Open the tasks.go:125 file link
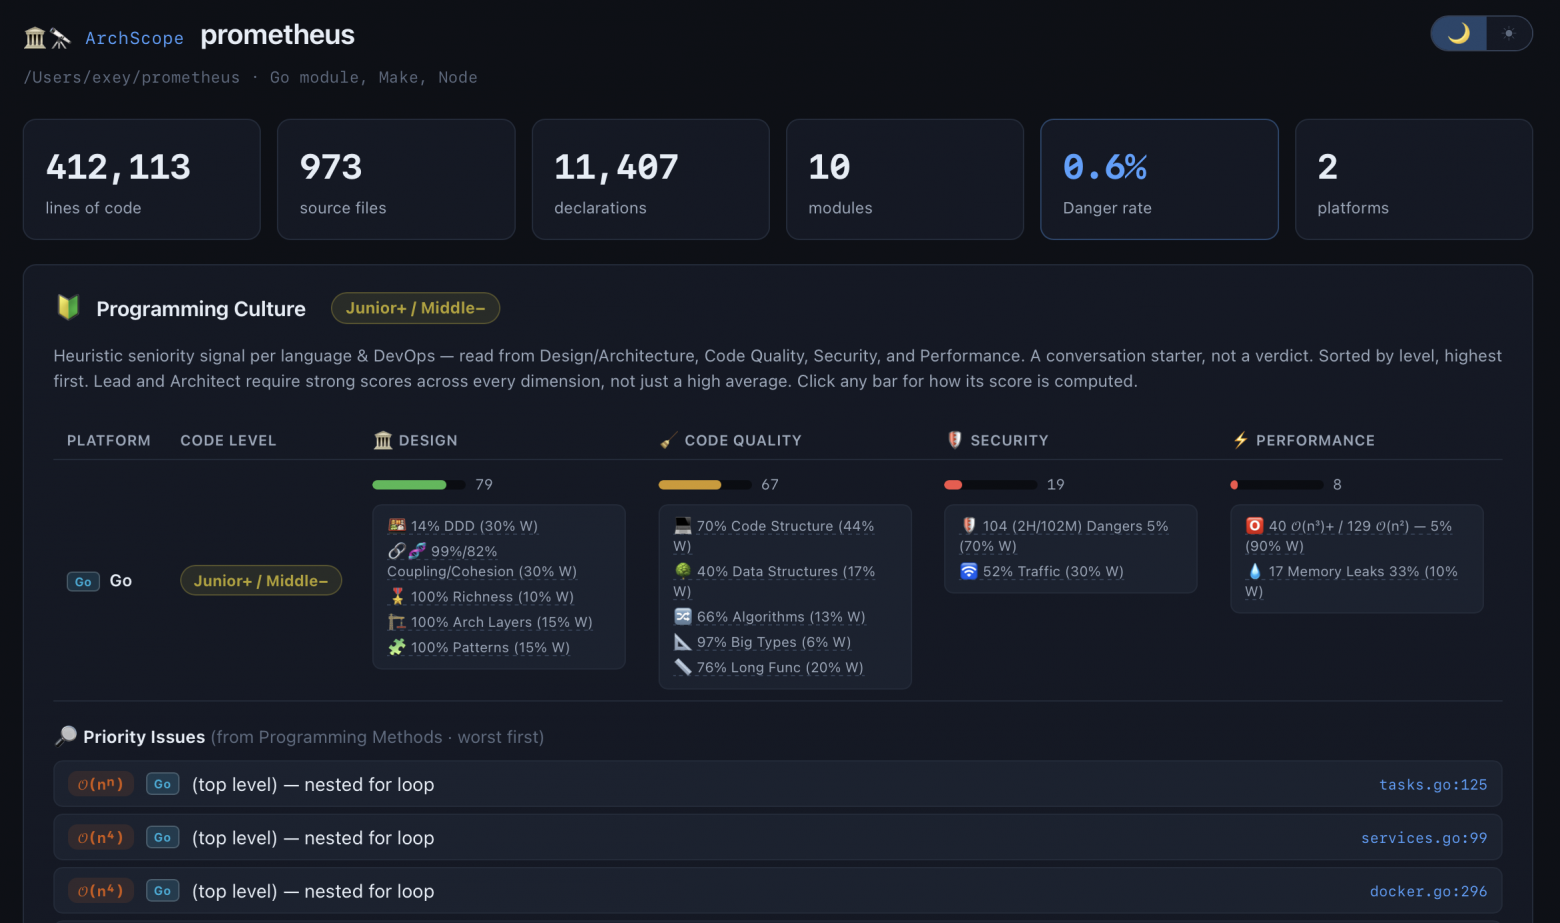1560x923 pixels. coord(1433,785)
